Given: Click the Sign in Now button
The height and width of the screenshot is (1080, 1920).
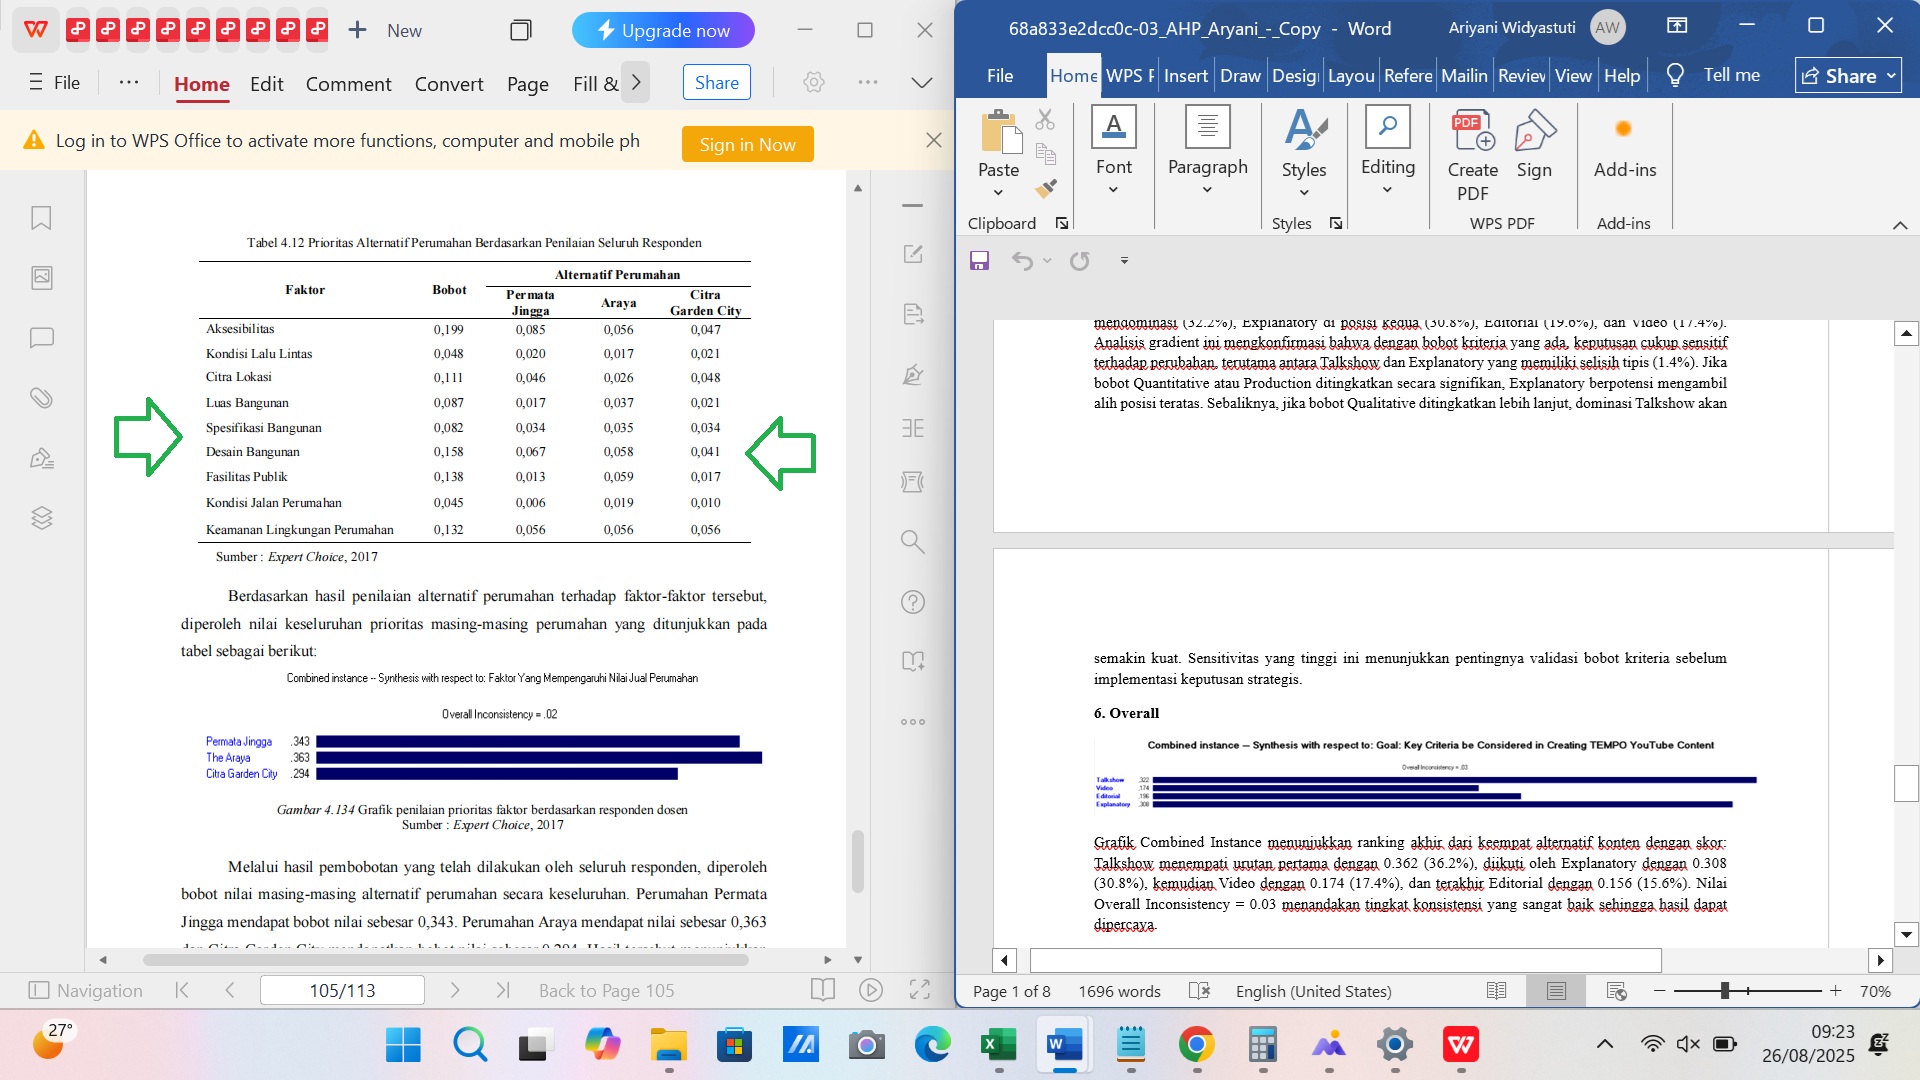Looking at the screenshot, I should click(747, 144).
